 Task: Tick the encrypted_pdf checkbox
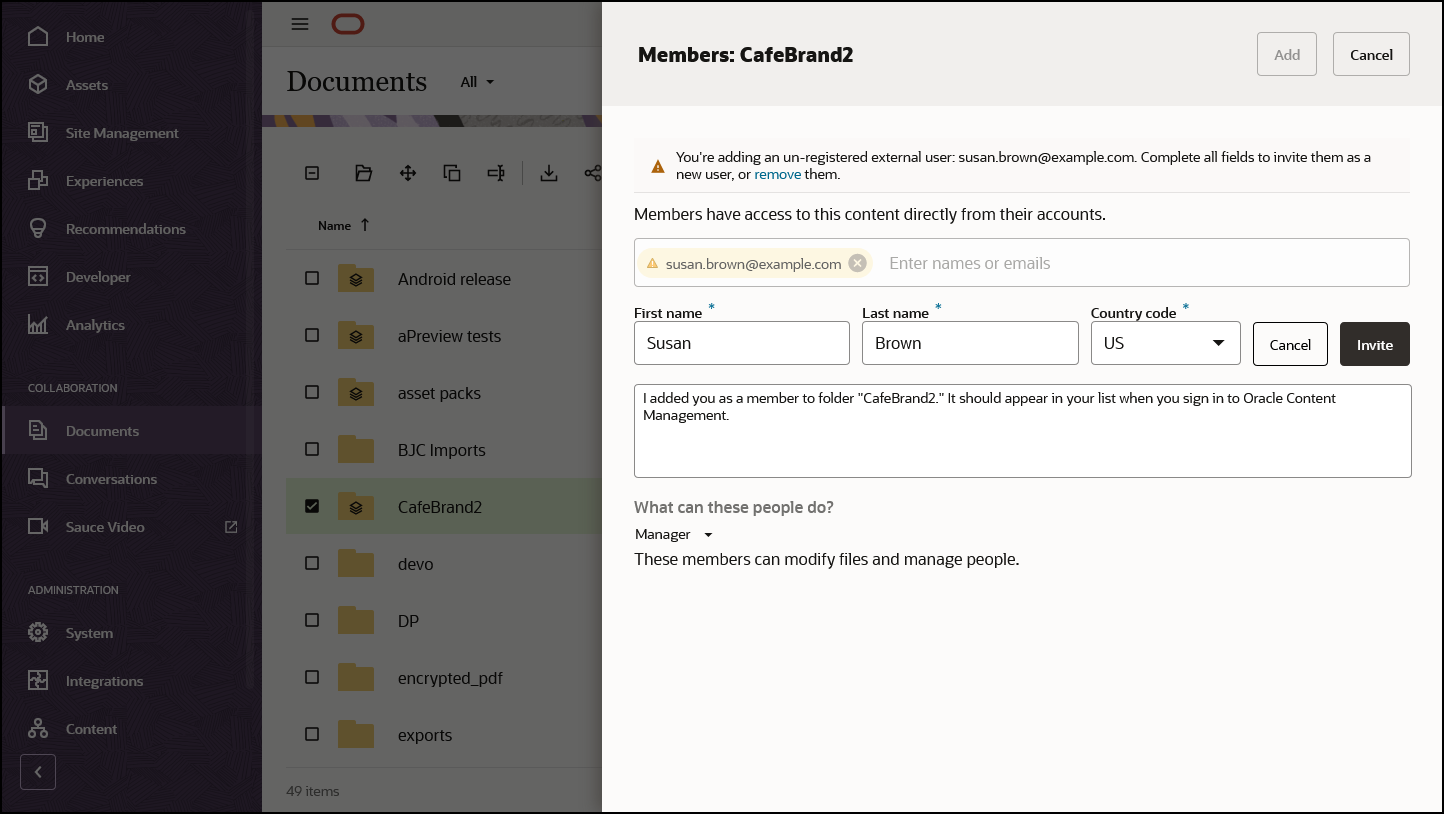coord(312,677)
